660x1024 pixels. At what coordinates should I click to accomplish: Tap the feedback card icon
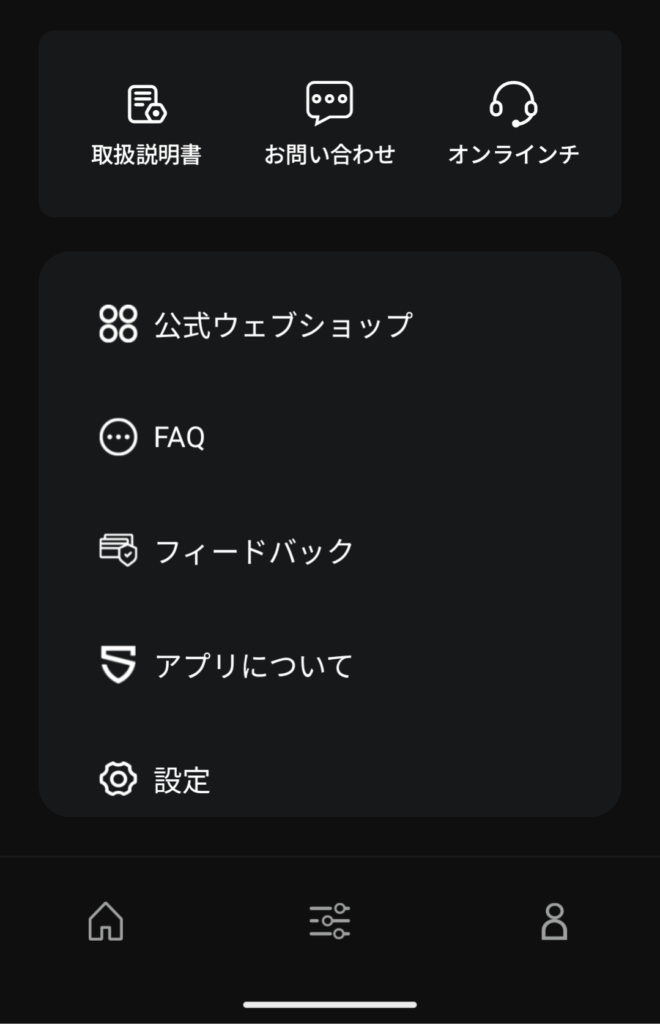[118, 551]
